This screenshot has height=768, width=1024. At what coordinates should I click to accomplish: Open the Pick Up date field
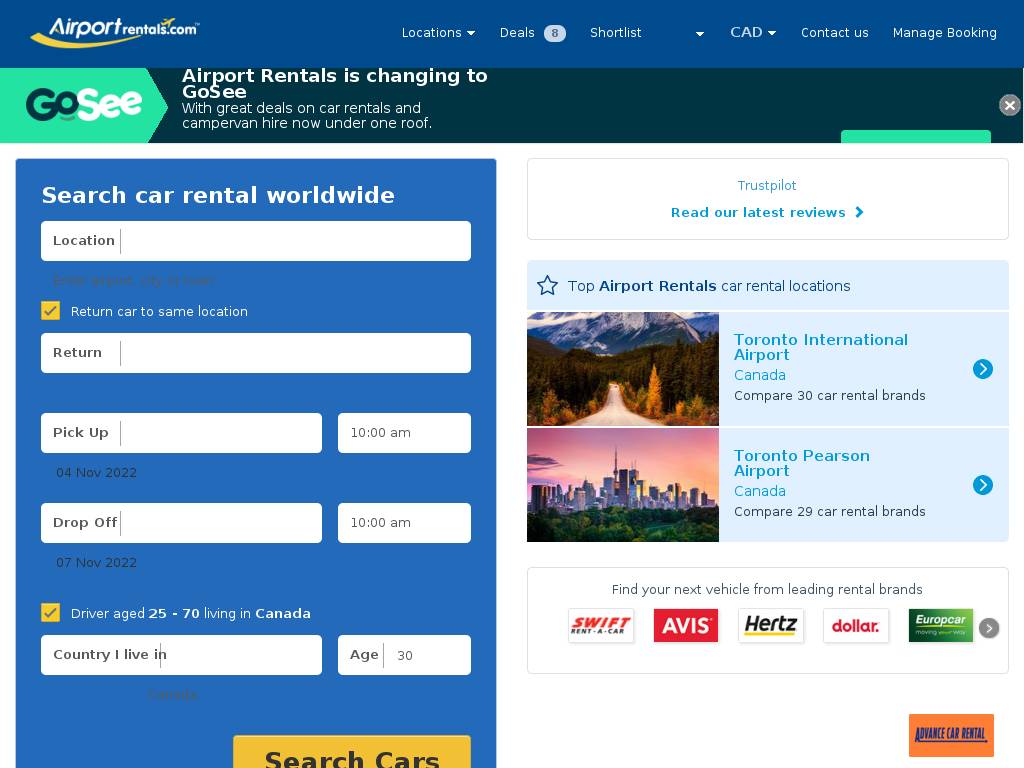182,432
